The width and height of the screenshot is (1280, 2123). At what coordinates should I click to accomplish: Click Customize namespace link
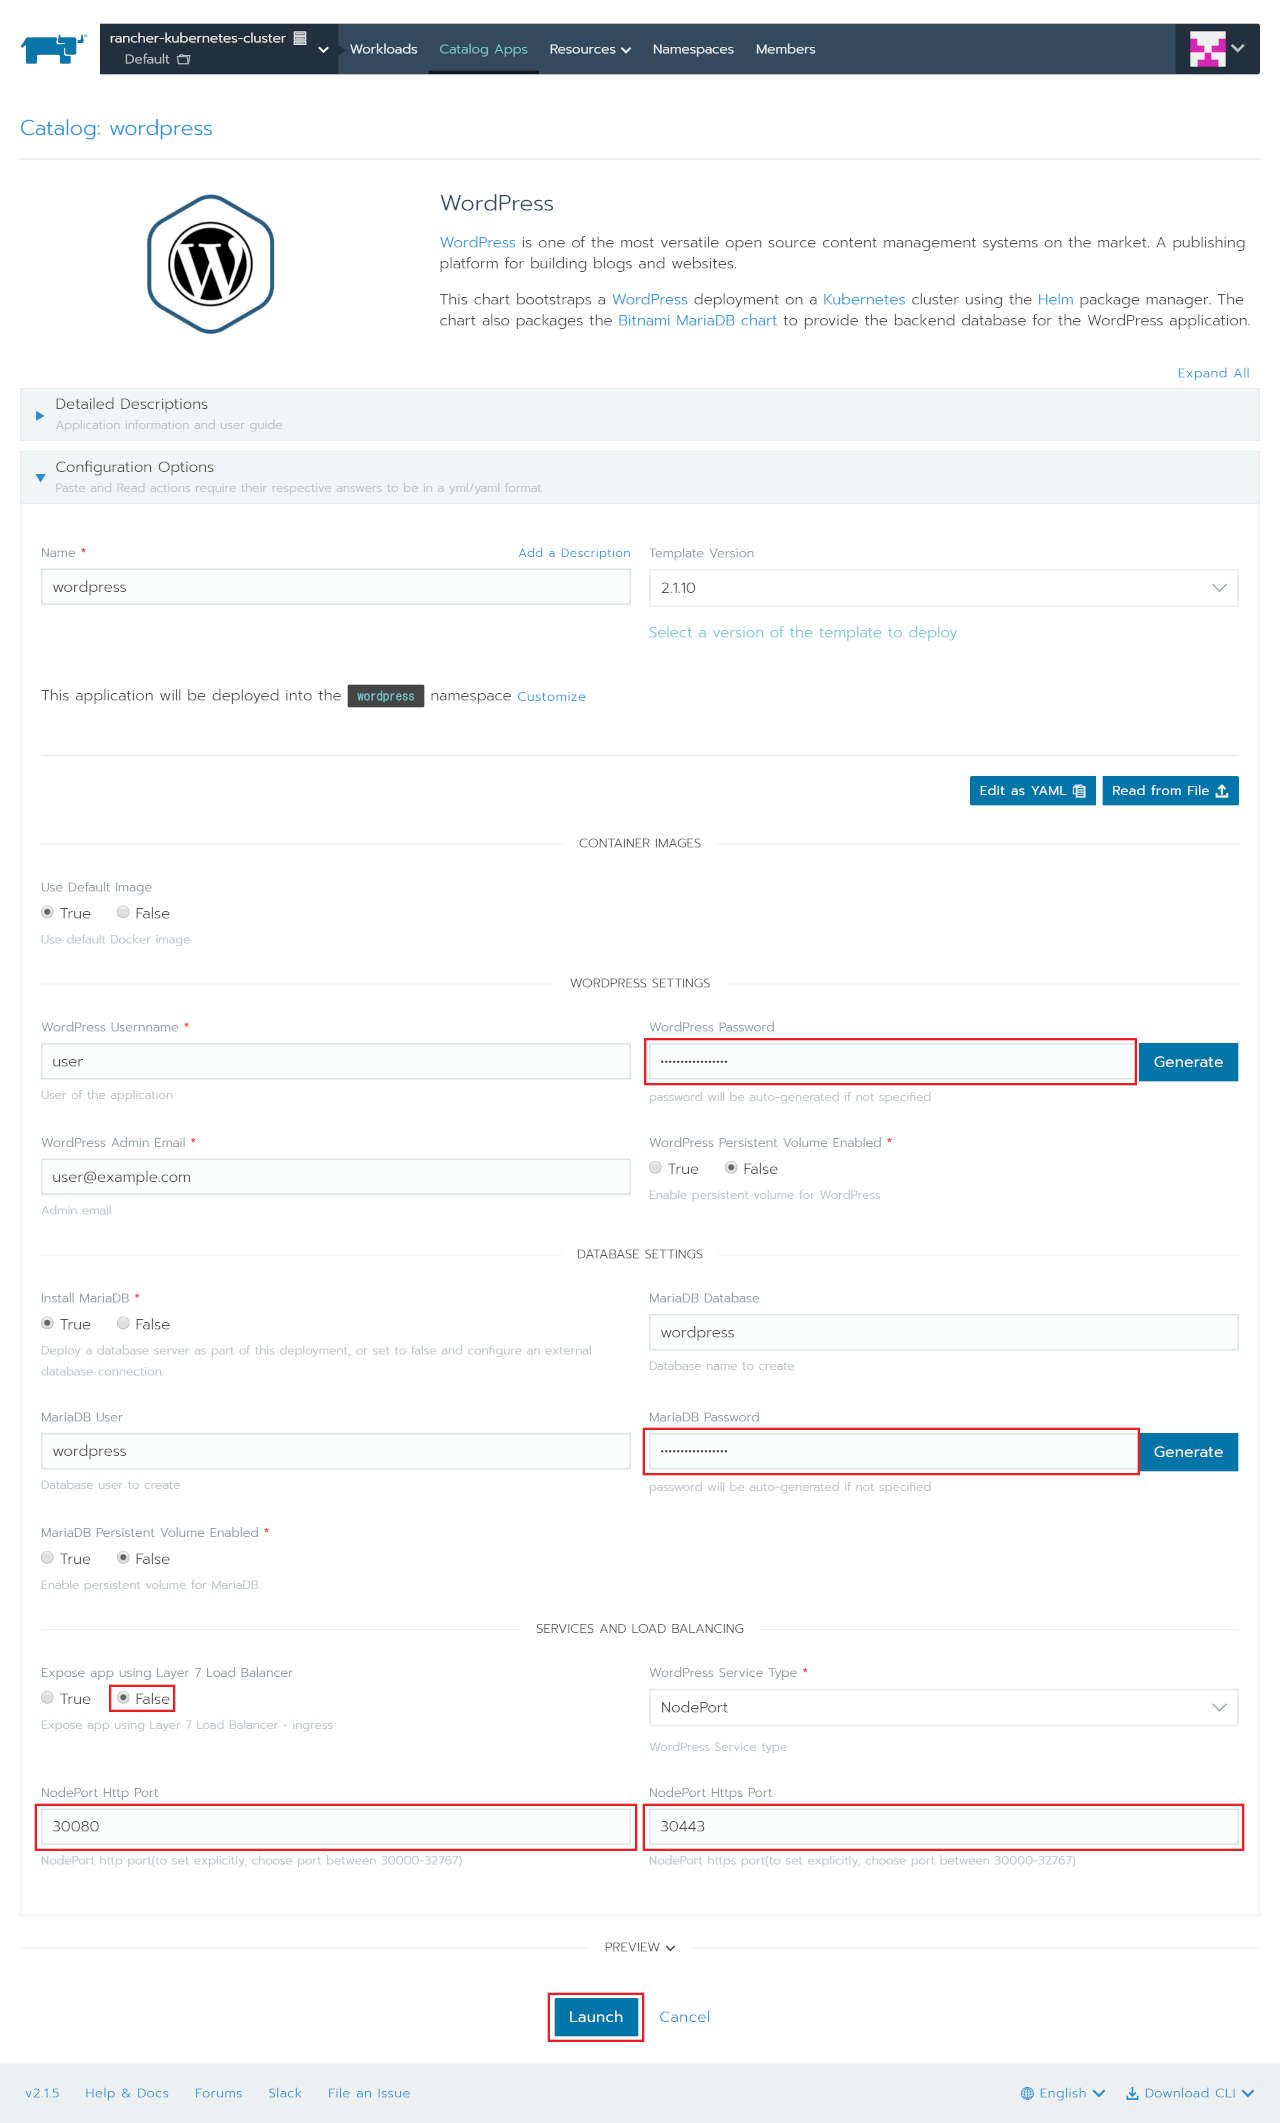[551, 696]
